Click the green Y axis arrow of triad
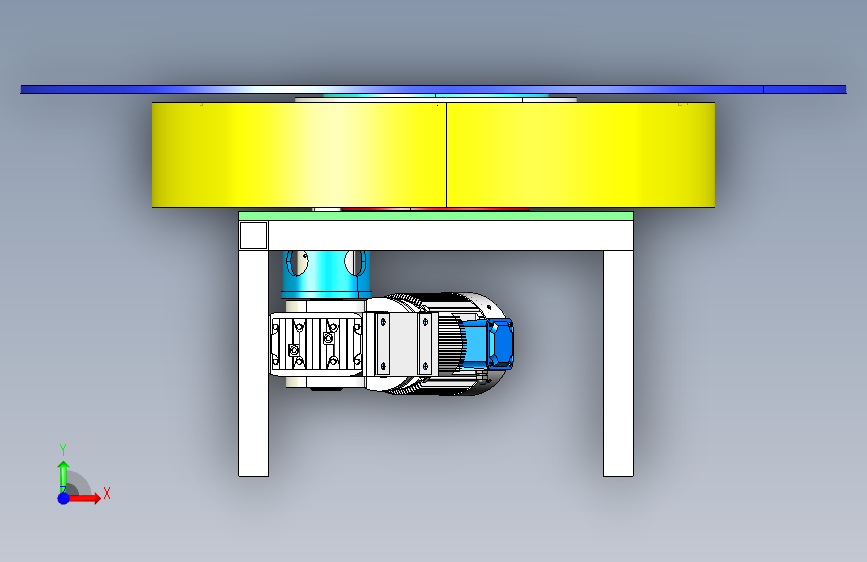Image resolution: width=867 pixels, height=562 pixels. pos(64,476)
